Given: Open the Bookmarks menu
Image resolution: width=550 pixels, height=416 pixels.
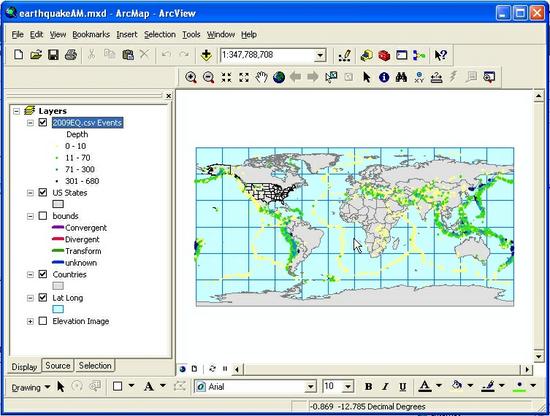Looking at the screenshot, I should (91, 34).
